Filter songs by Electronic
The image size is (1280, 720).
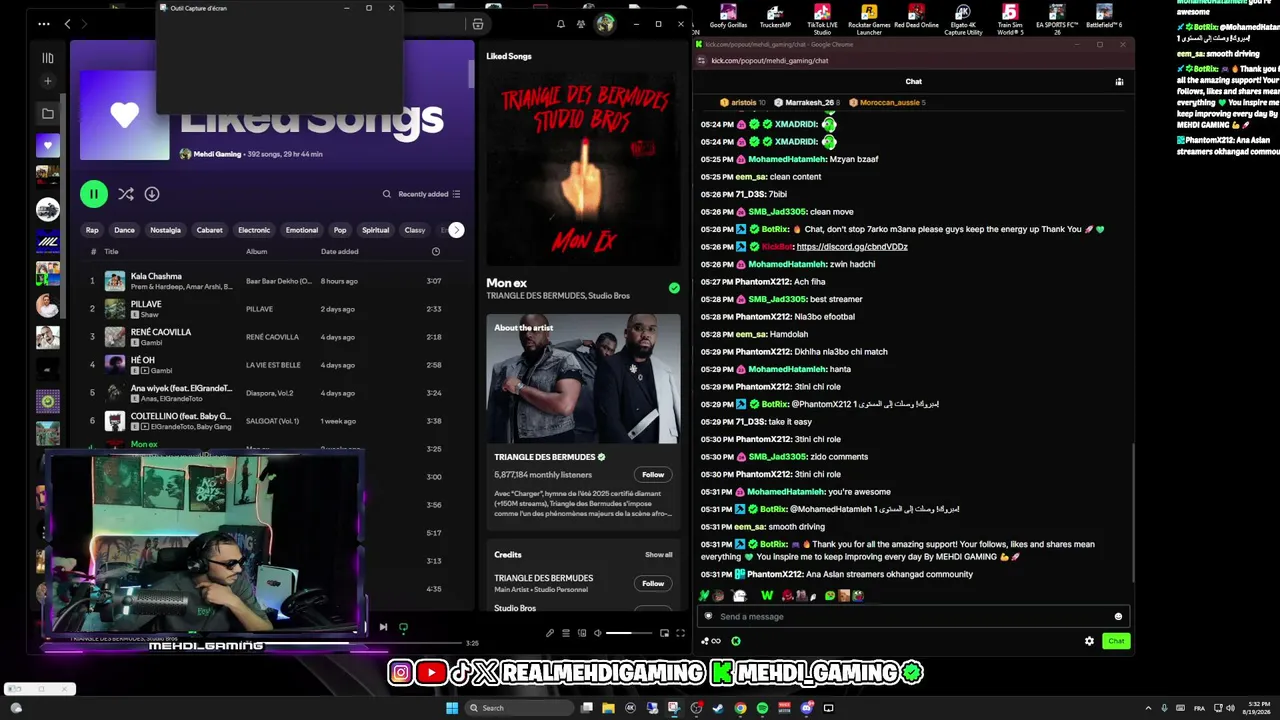(254, 230)
